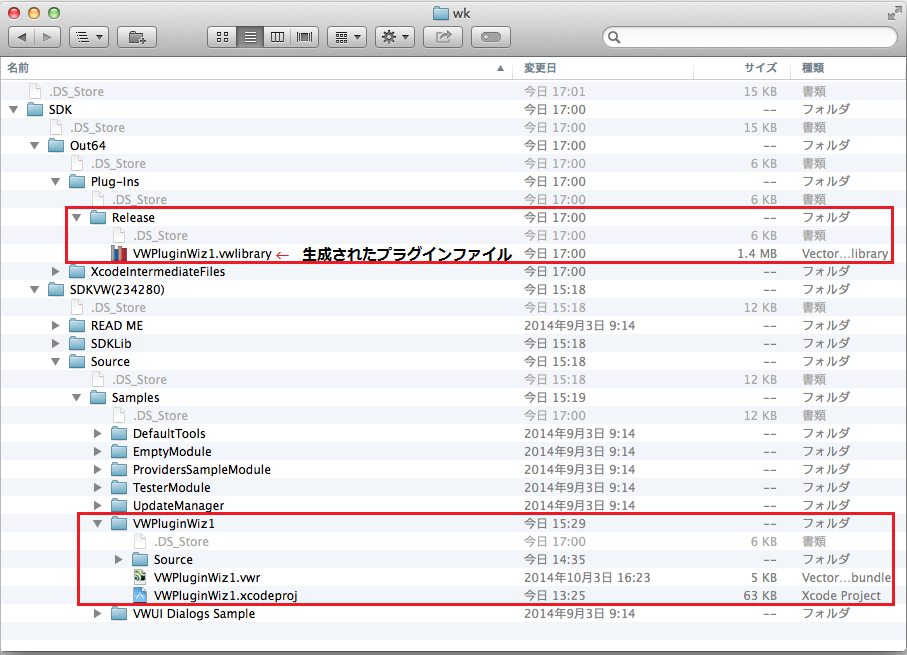The image size is (907, 655).
Task: Select the READ ME folder icon
Action: tap(77, 325)
